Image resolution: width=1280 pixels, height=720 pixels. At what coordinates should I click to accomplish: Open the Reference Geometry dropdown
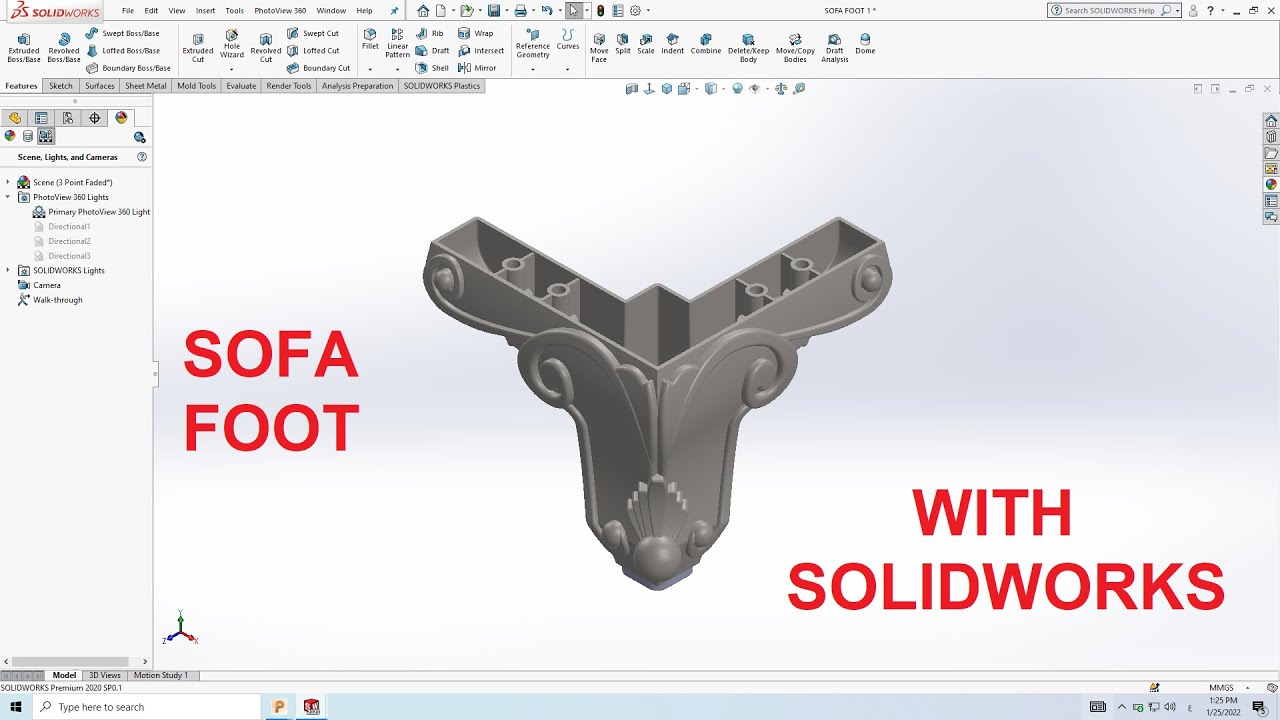click(x=533, y=69)
